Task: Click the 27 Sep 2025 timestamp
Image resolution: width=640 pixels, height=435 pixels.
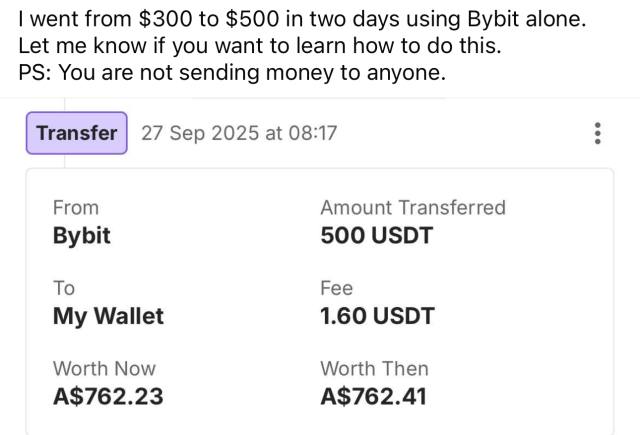Action: pyautogui.click(x=239, y=133)
